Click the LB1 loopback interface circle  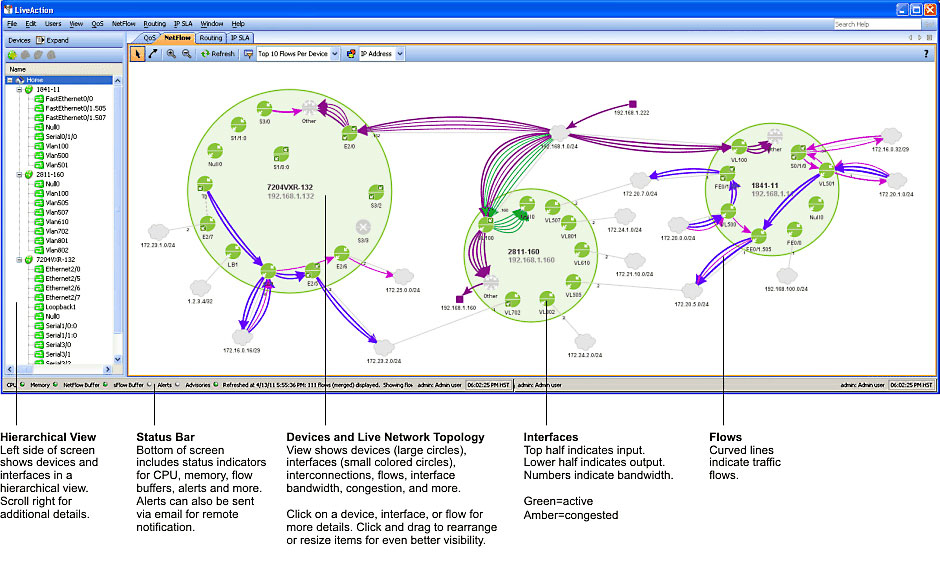tap(233, 251)
